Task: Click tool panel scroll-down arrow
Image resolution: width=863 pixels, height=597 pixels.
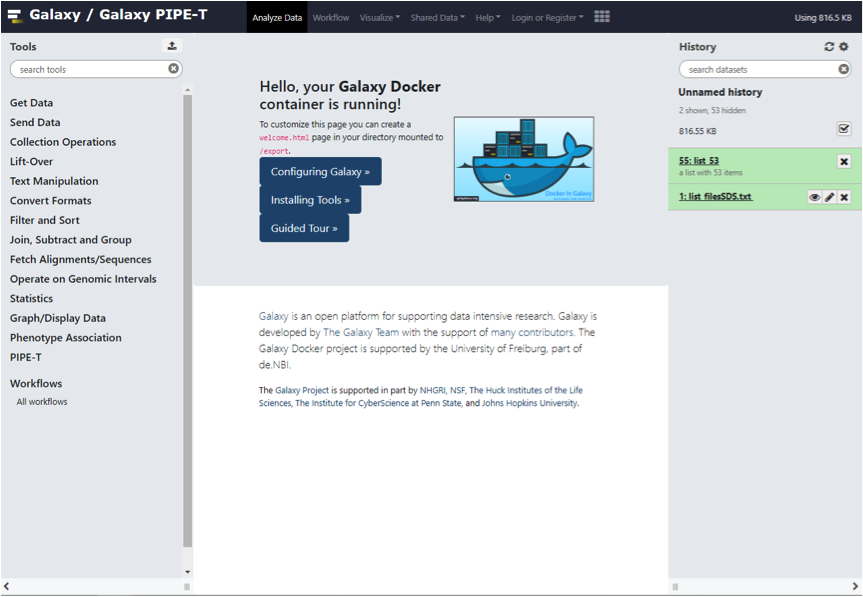Action: pyautogui.click(x=188, y=572)
